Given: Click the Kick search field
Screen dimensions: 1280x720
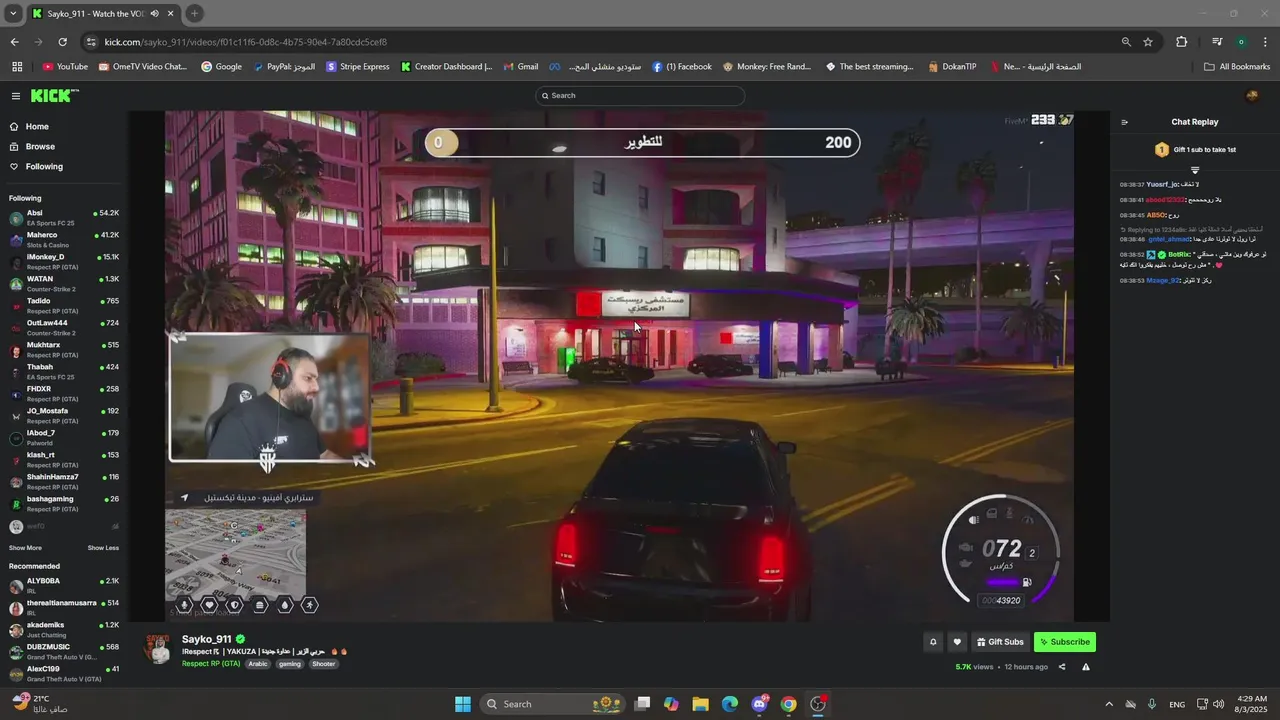Looking at the screenshot, I should pos(640,96).
